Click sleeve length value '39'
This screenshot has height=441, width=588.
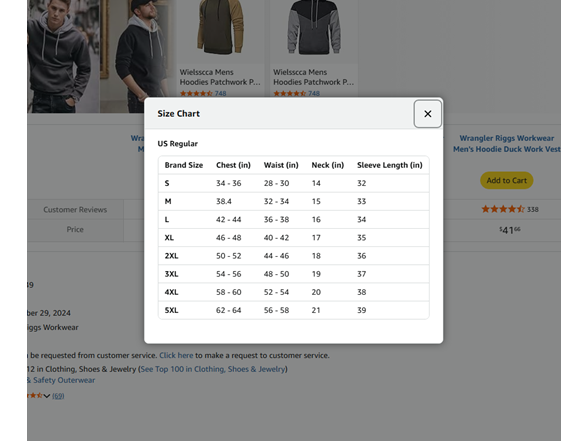click(362, 310)
